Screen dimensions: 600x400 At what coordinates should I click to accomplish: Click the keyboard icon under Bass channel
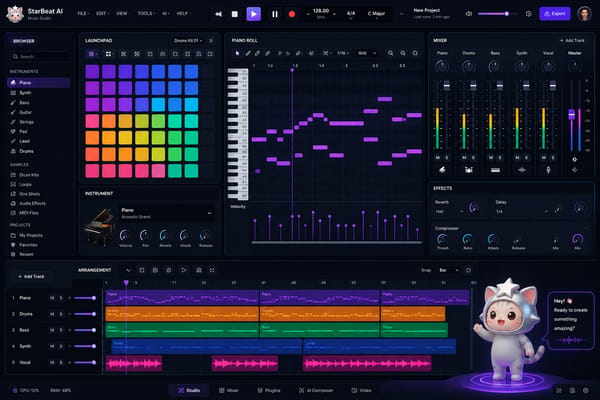495,170
